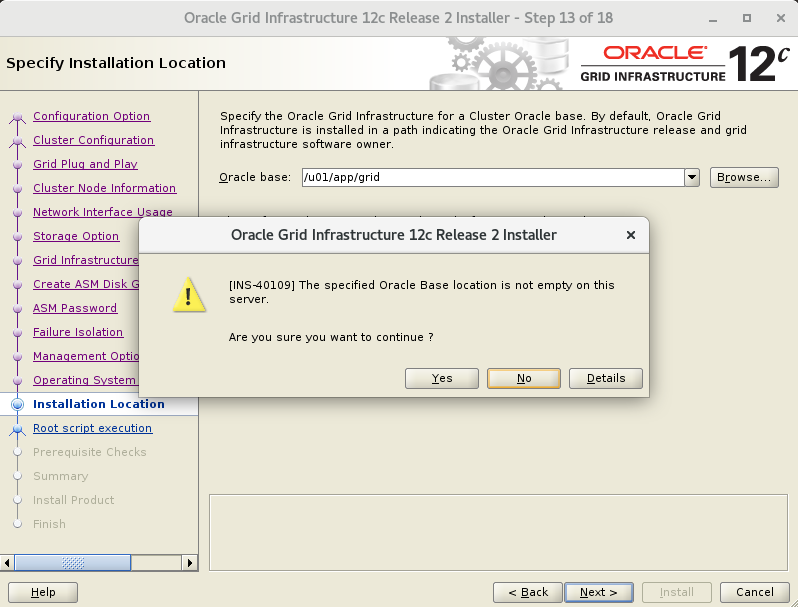Open Details of the INS-40109 warning
This screenshot has height=607, width=798.
606,378
